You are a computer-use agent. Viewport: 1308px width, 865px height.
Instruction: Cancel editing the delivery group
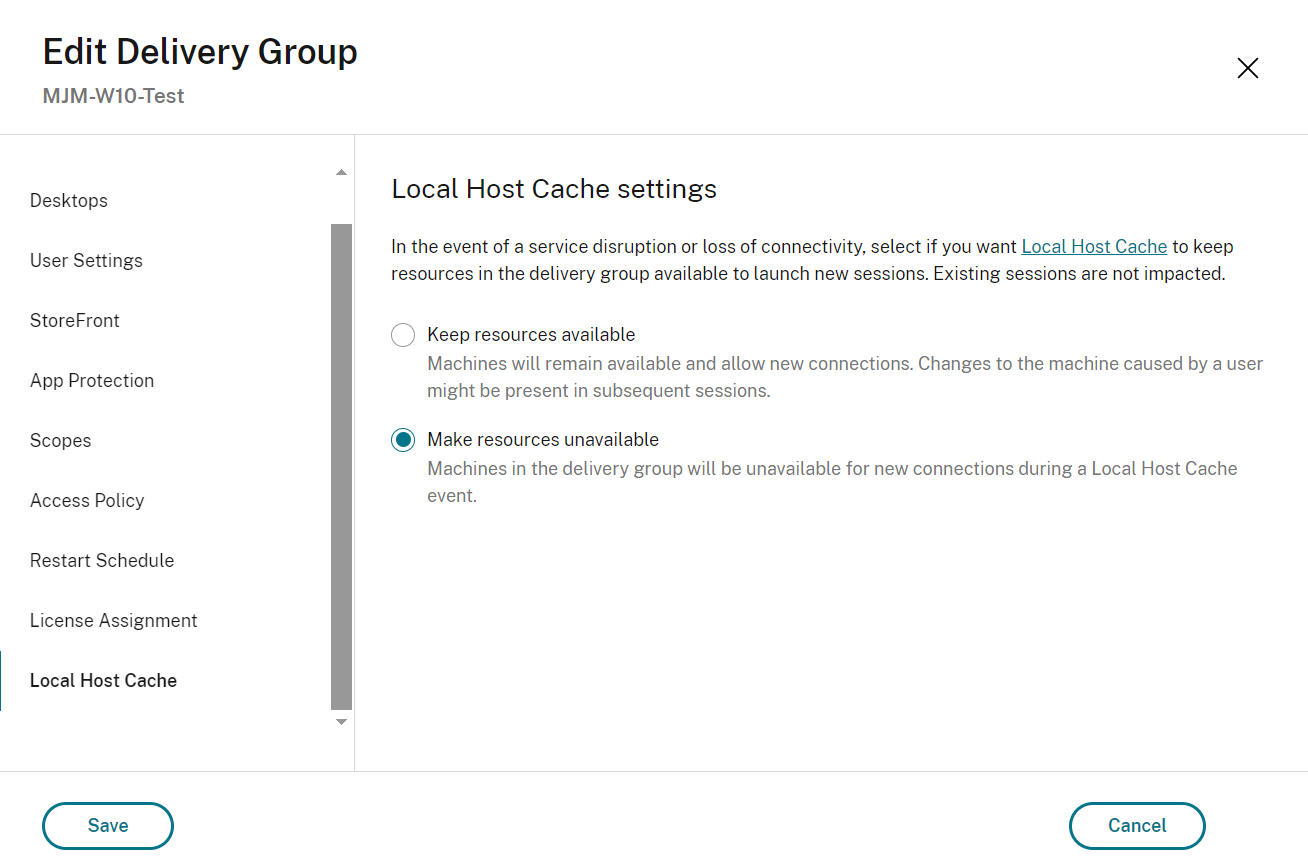[x=1137, y=825]
